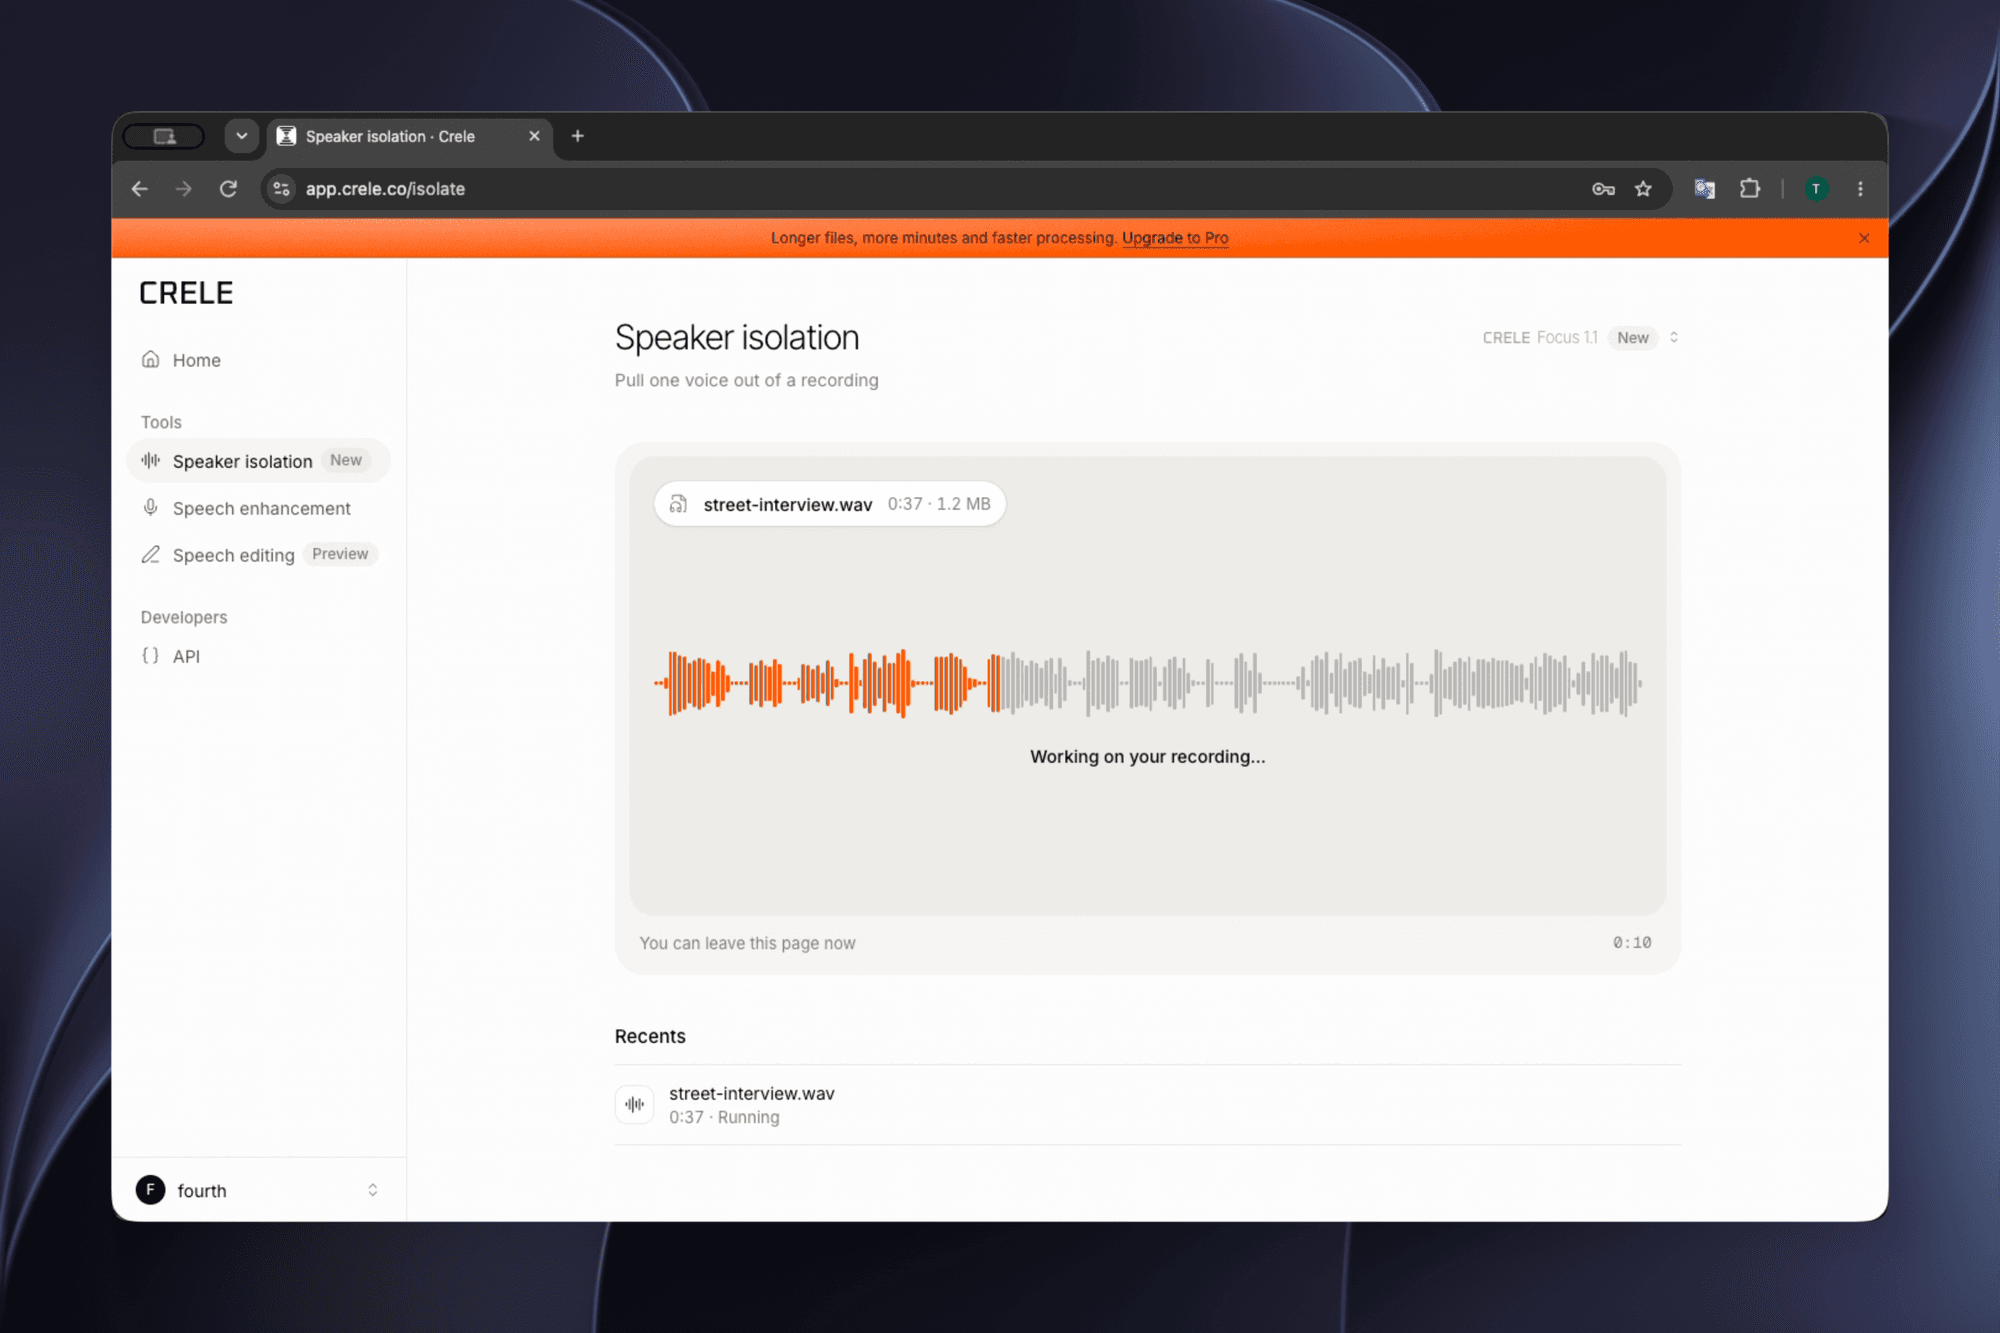Click the window switcher pill icon

pos(164,136)
